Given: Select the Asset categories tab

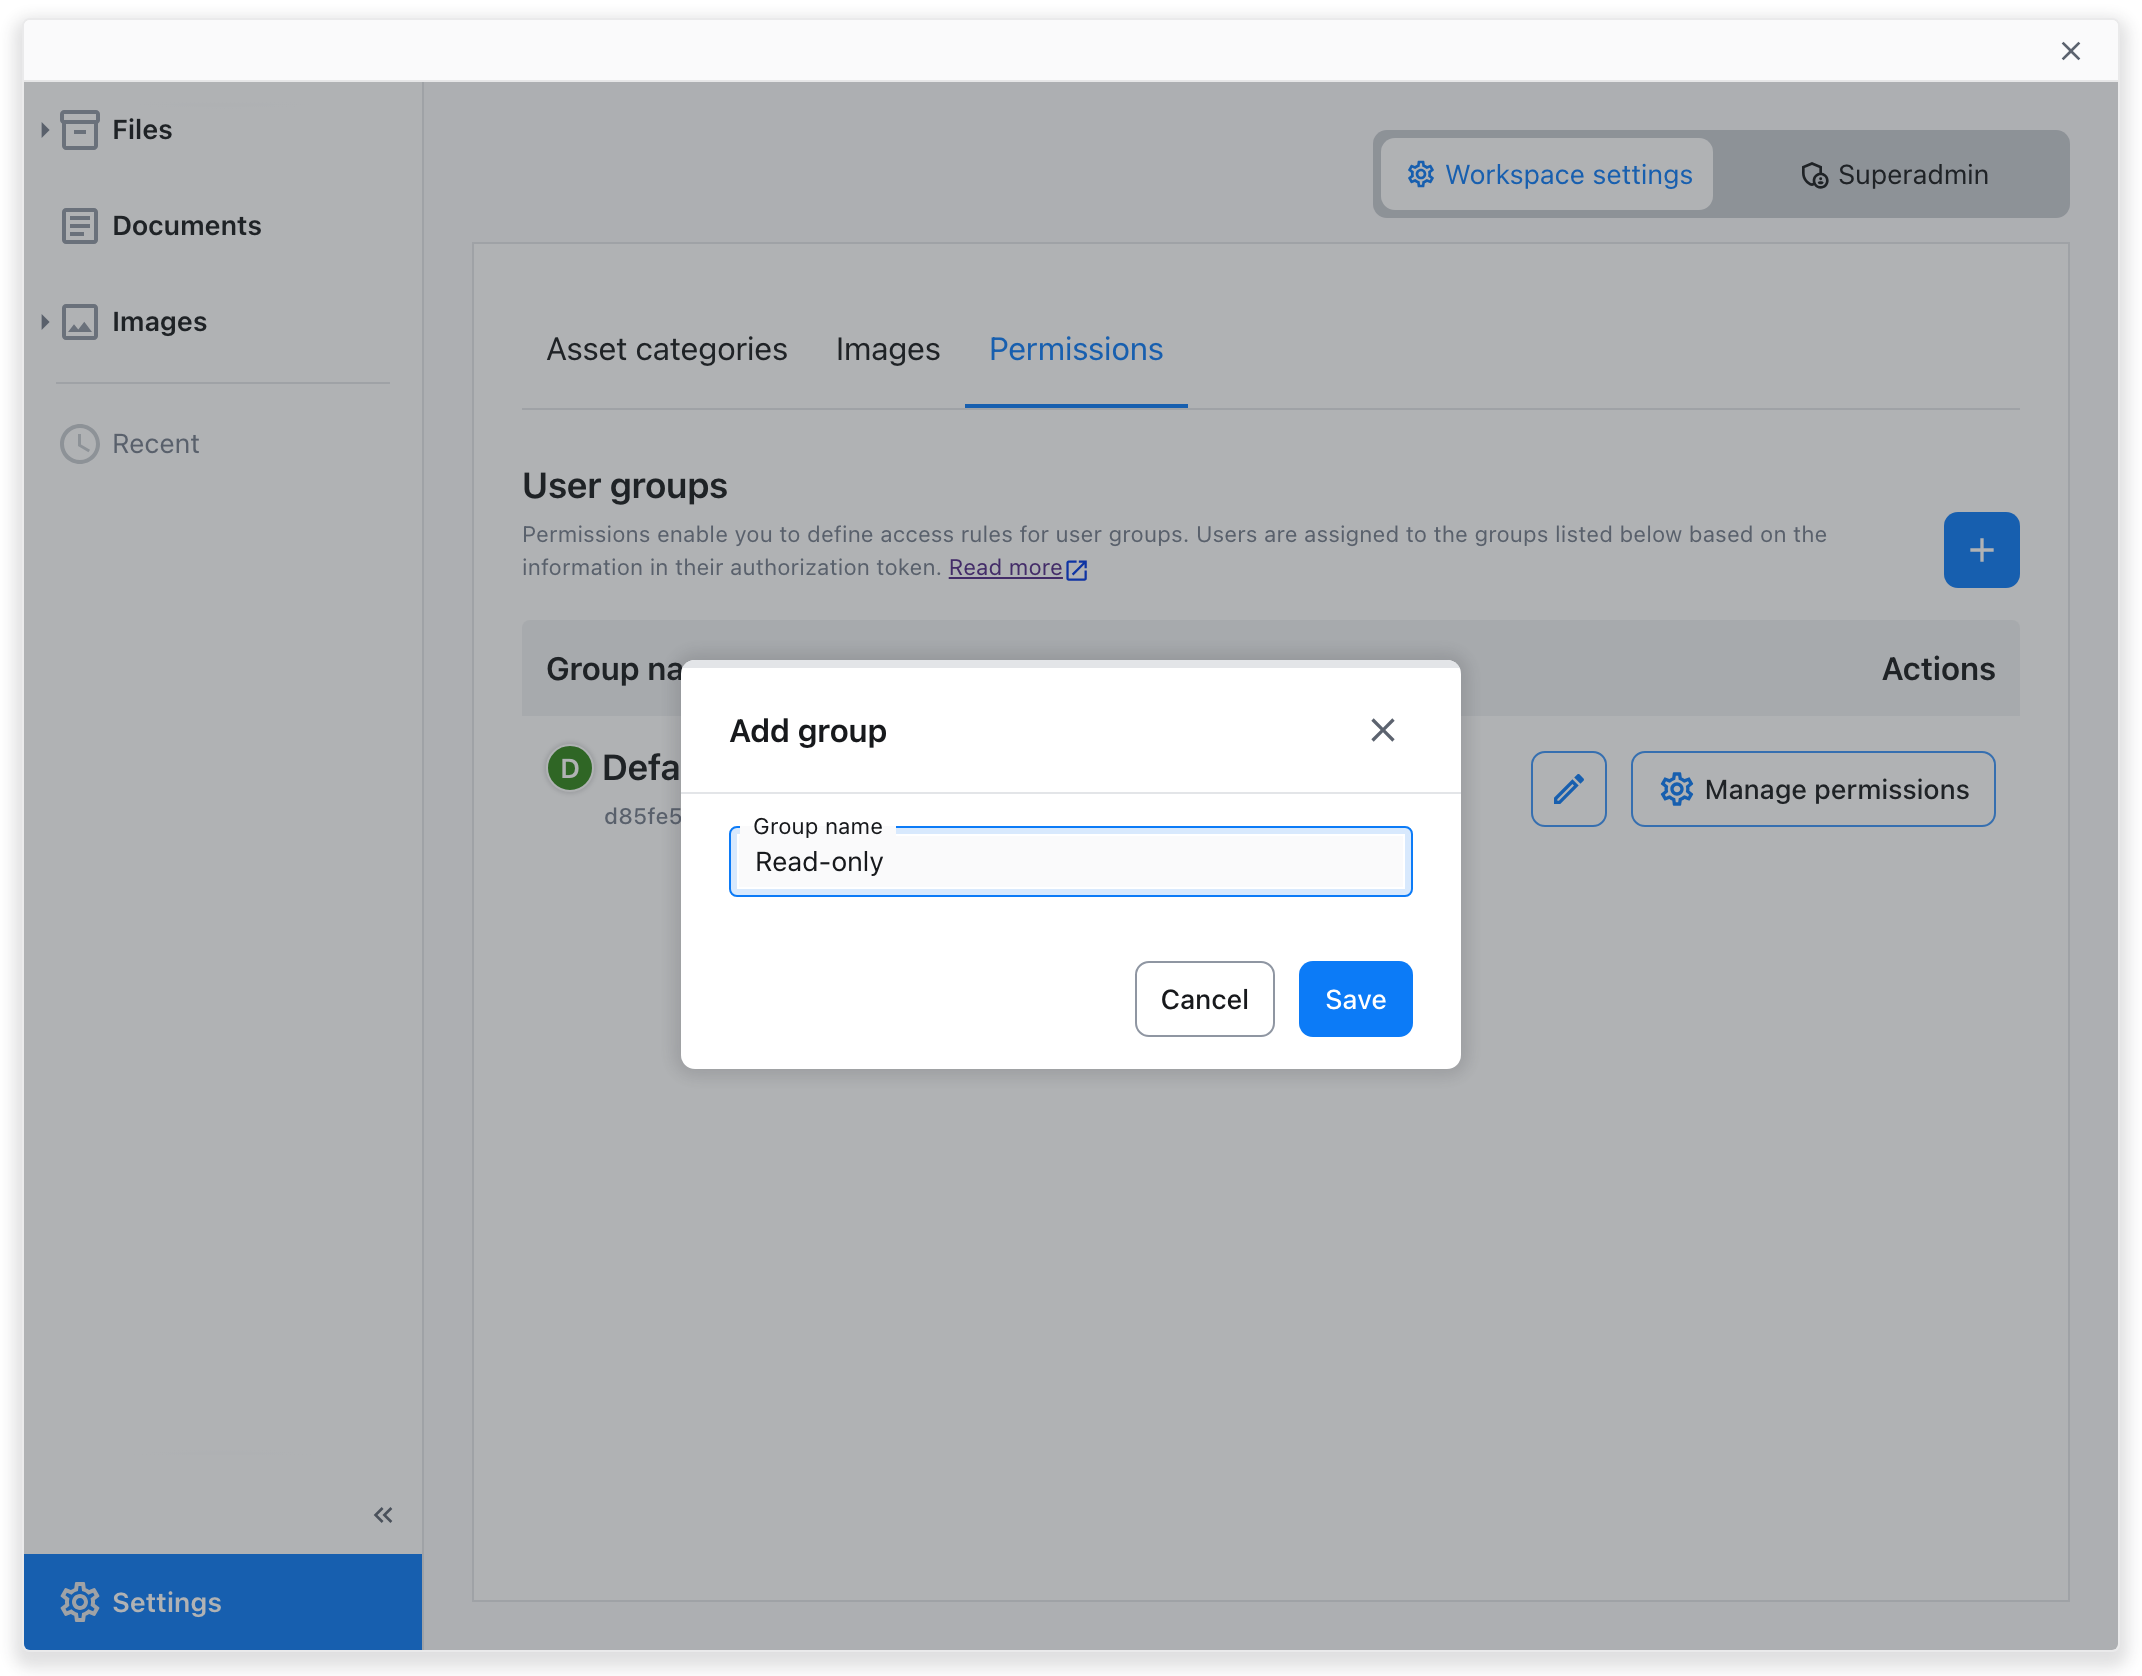Looking at the screenshot, I should pos(666,348).
